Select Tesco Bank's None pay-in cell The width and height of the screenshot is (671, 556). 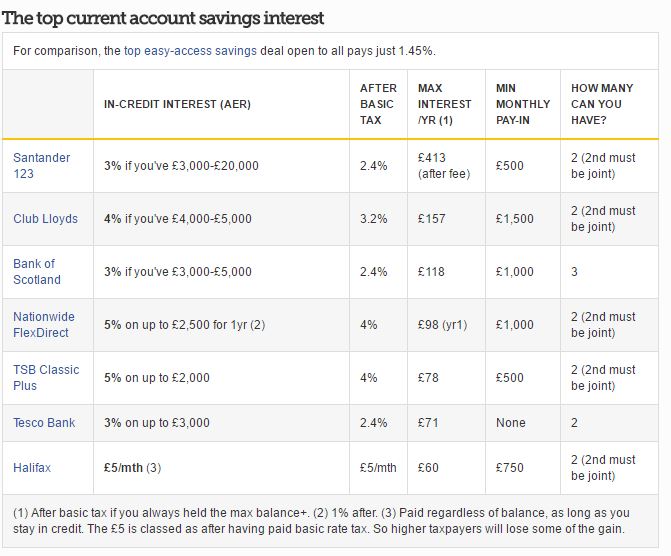click(510, 422)
